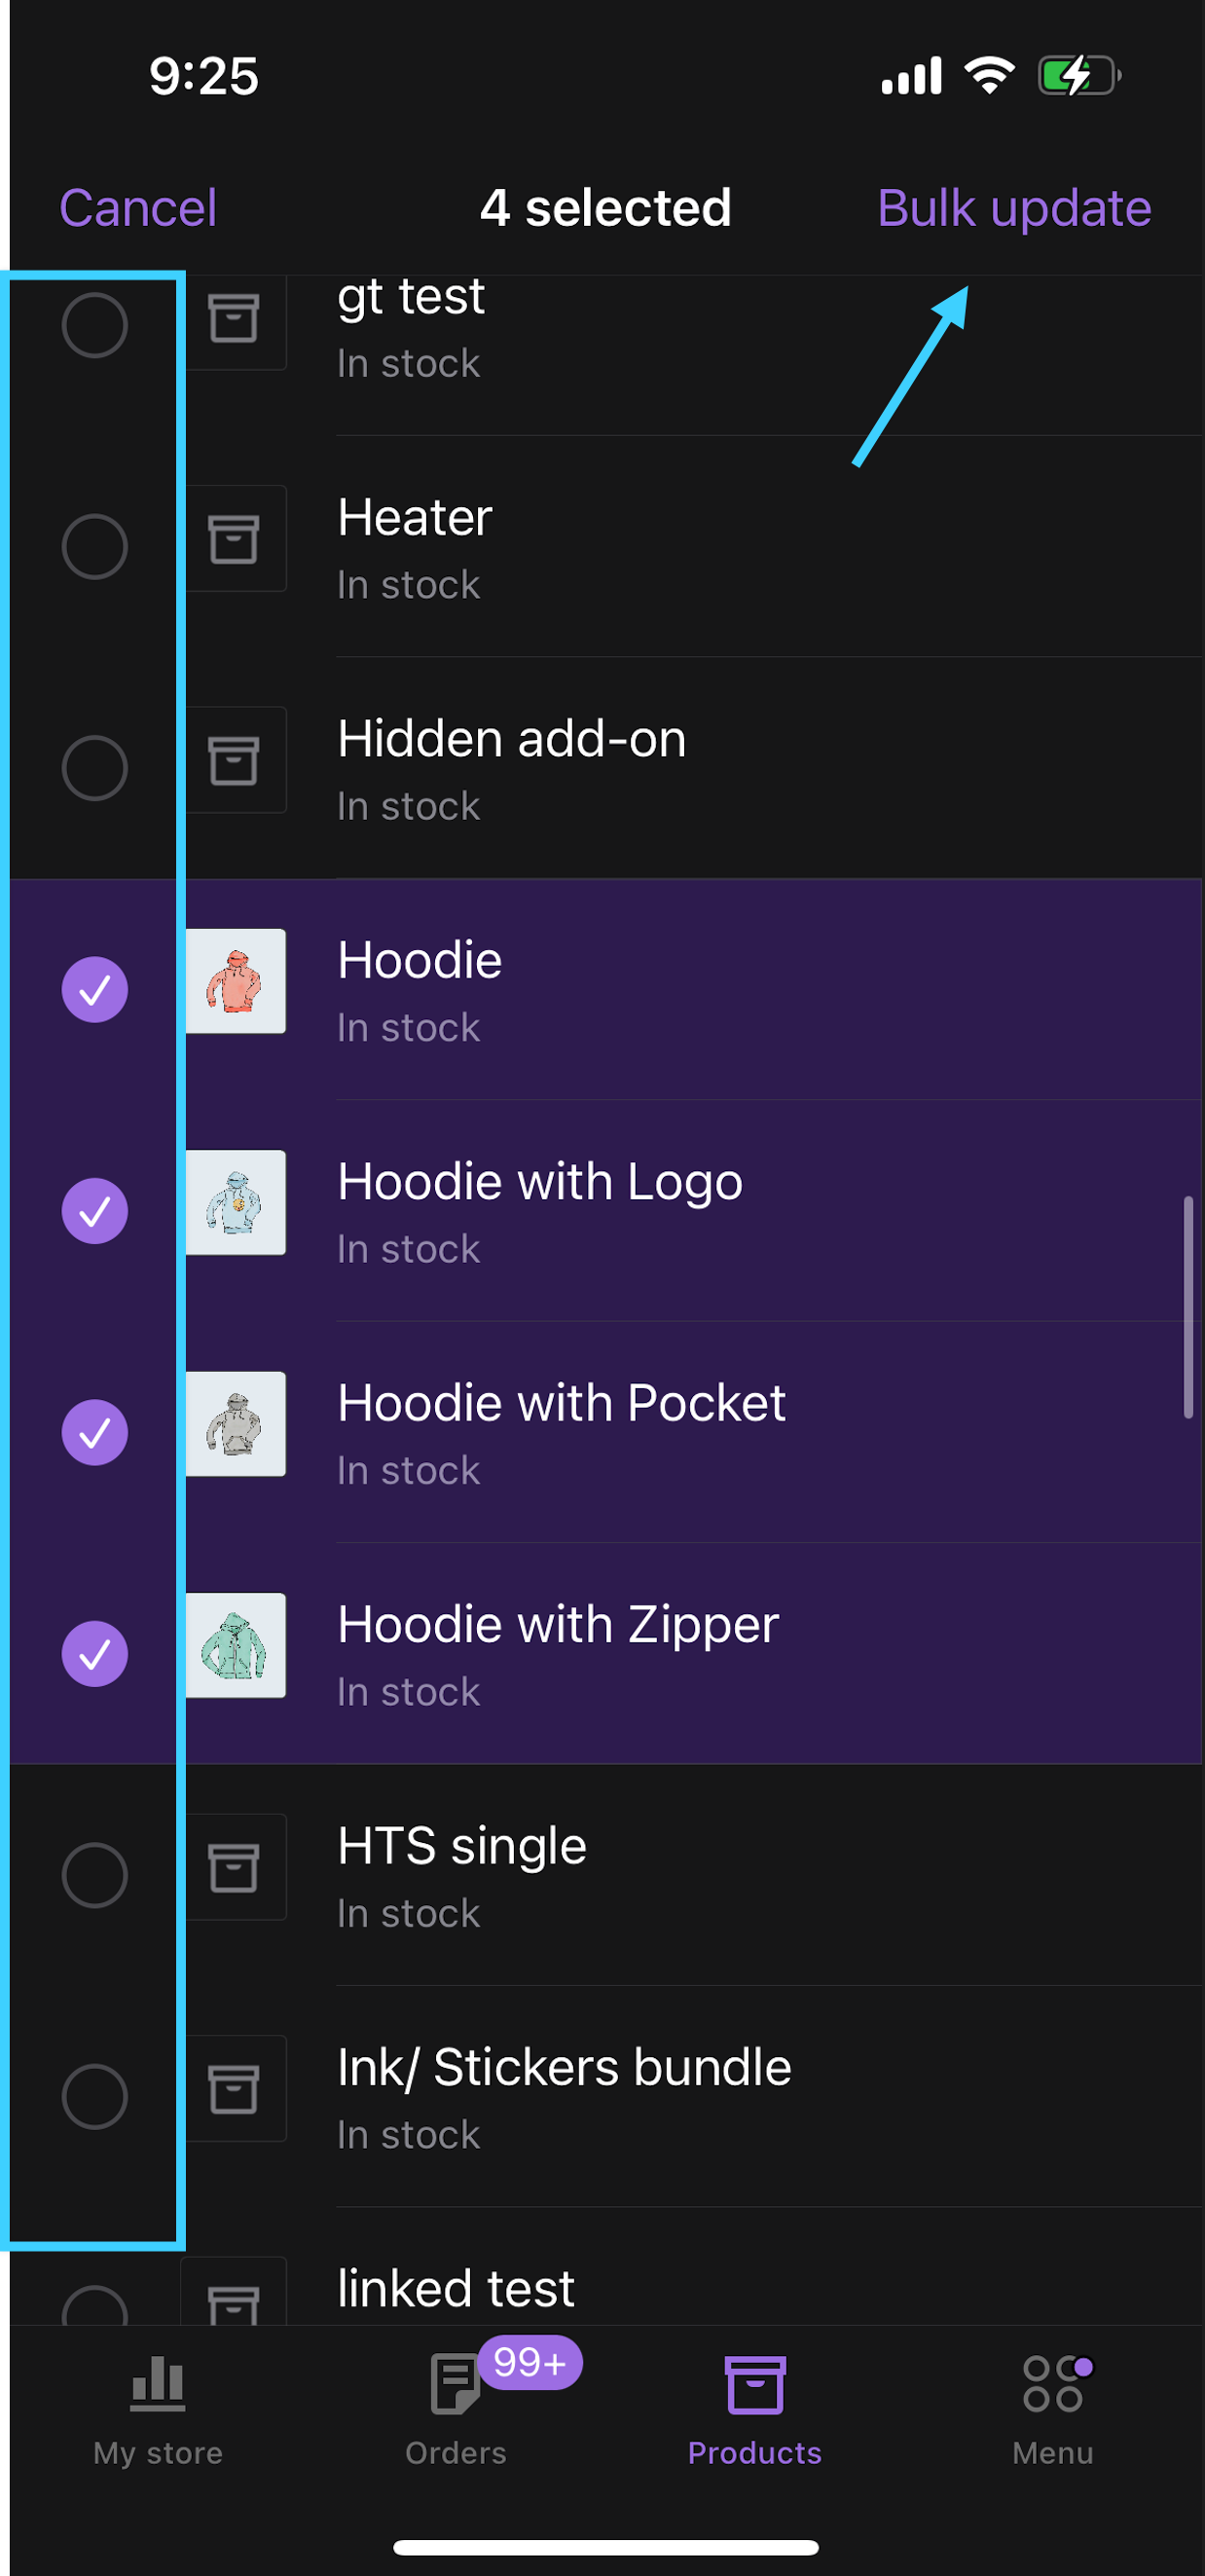1205x2576 pixels.
Task: Tap the Products box icon
Action: [754, 2385]
